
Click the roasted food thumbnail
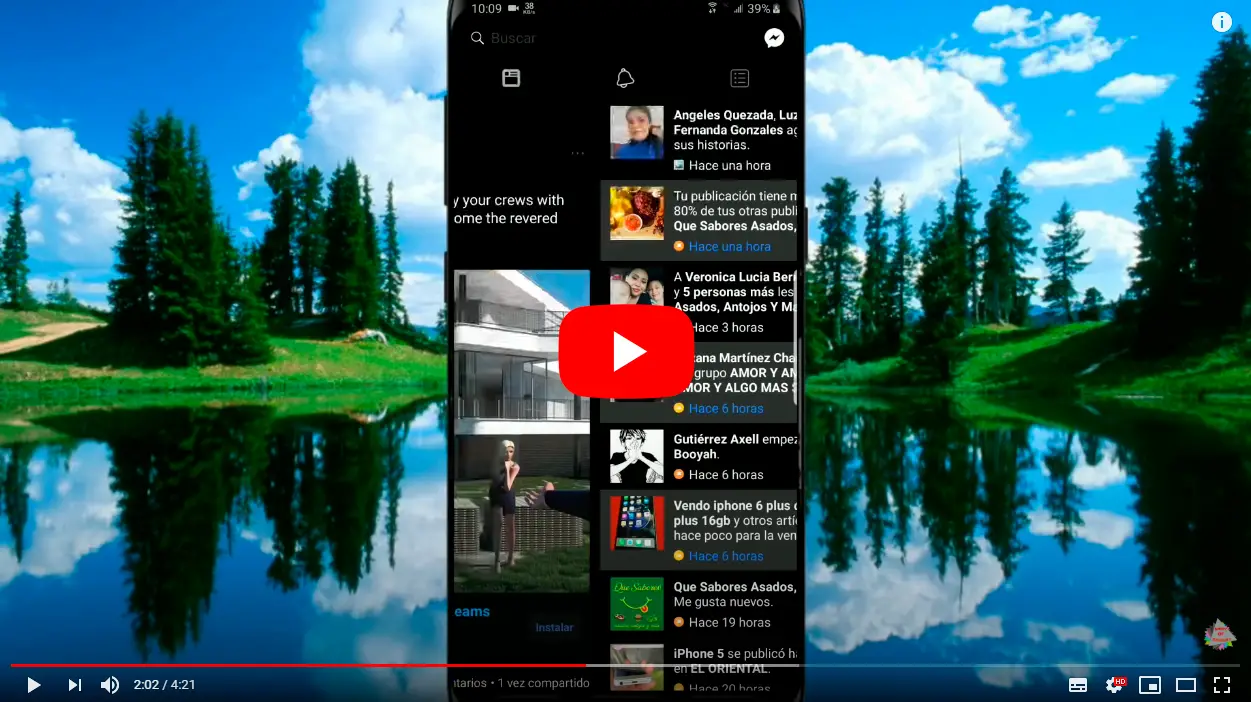coord(637,213)
